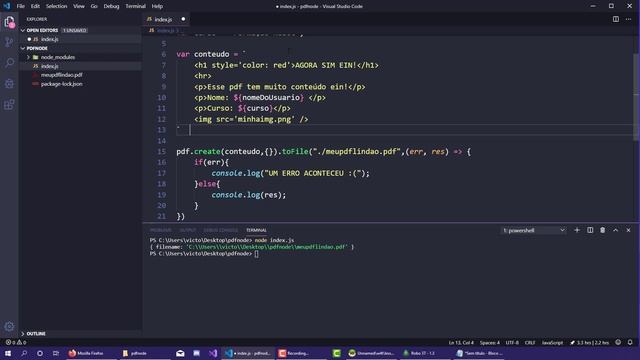Place cursor on line 13 in editor

(404, 130)
